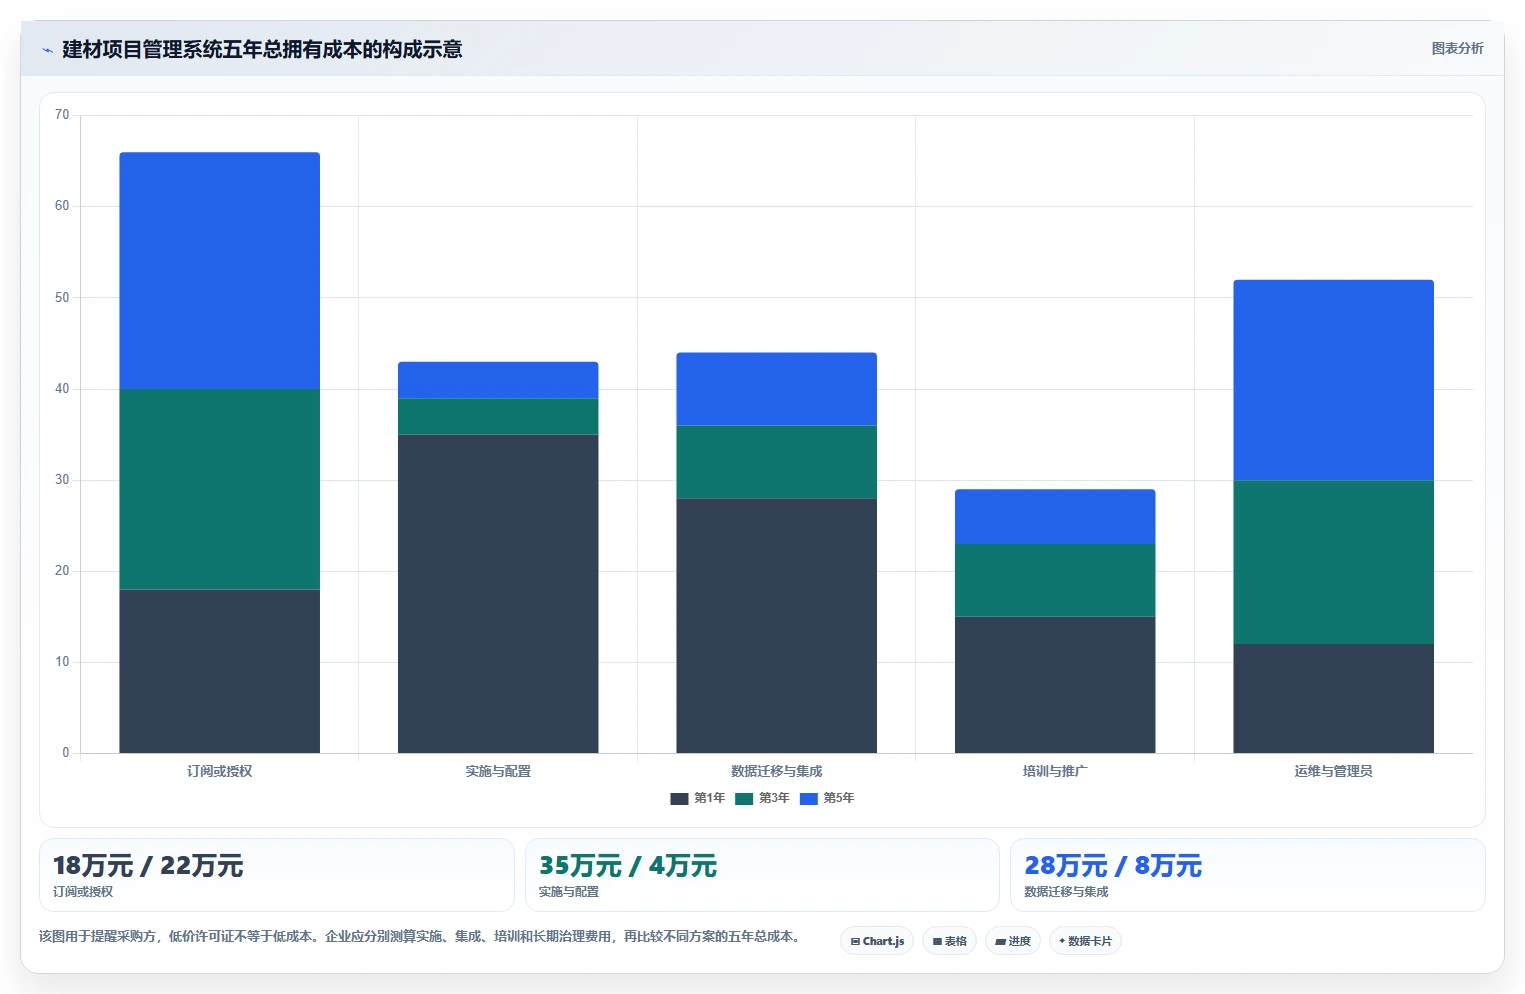The image size is (1525, 994).
Task: Click the green 第3年 segment of 订阅或授权 bar
Action: pyautogui.click(x=220, y=489)
